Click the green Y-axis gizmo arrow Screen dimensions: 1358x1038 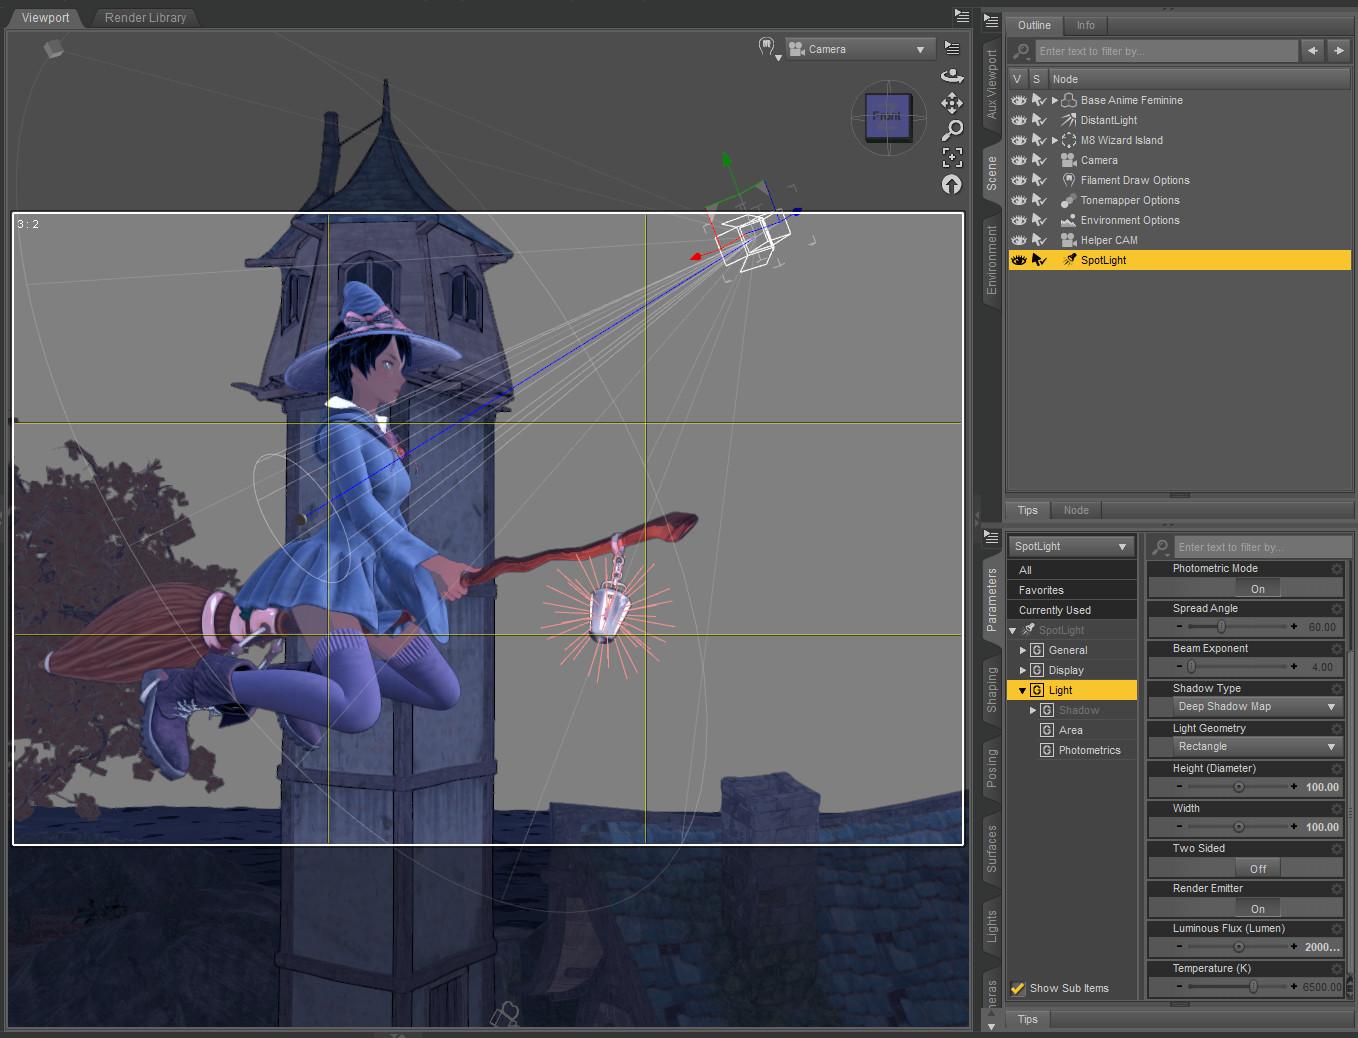point(727,162)
